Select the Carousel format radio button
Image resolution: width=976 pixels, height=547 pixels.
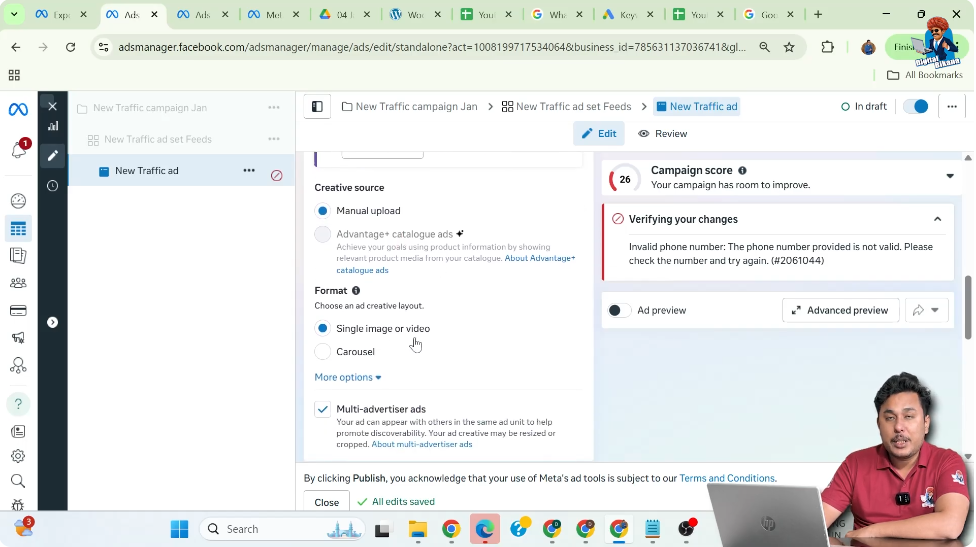[322, 352]
